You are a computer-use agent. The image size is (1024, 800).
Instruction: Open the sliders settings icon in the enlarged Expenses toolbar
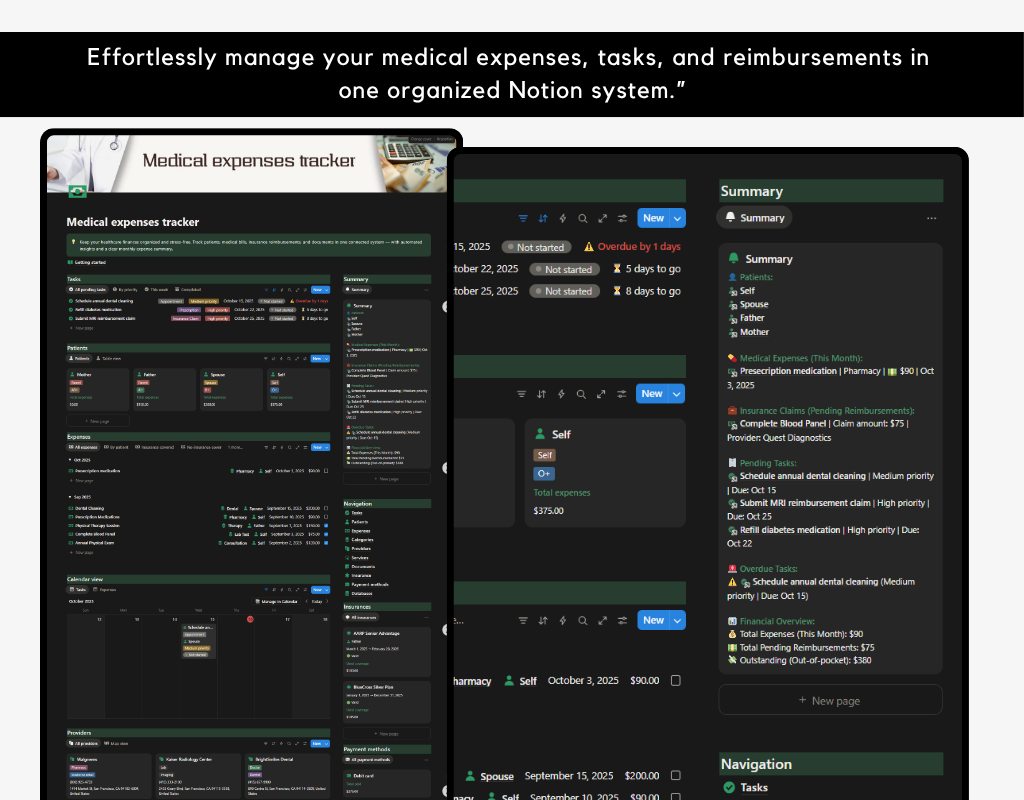[x=622, y=620]
